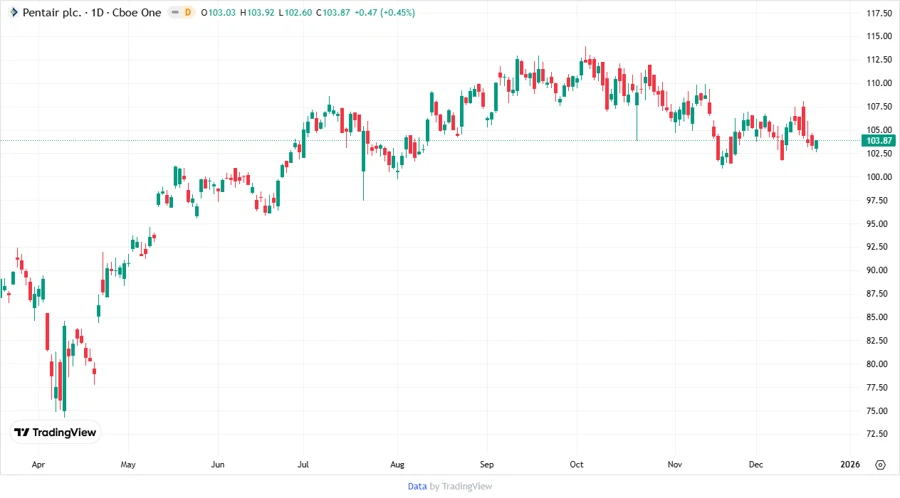Click the 115.00 price axis label
The image size is (900, 498).
point(879,36)
